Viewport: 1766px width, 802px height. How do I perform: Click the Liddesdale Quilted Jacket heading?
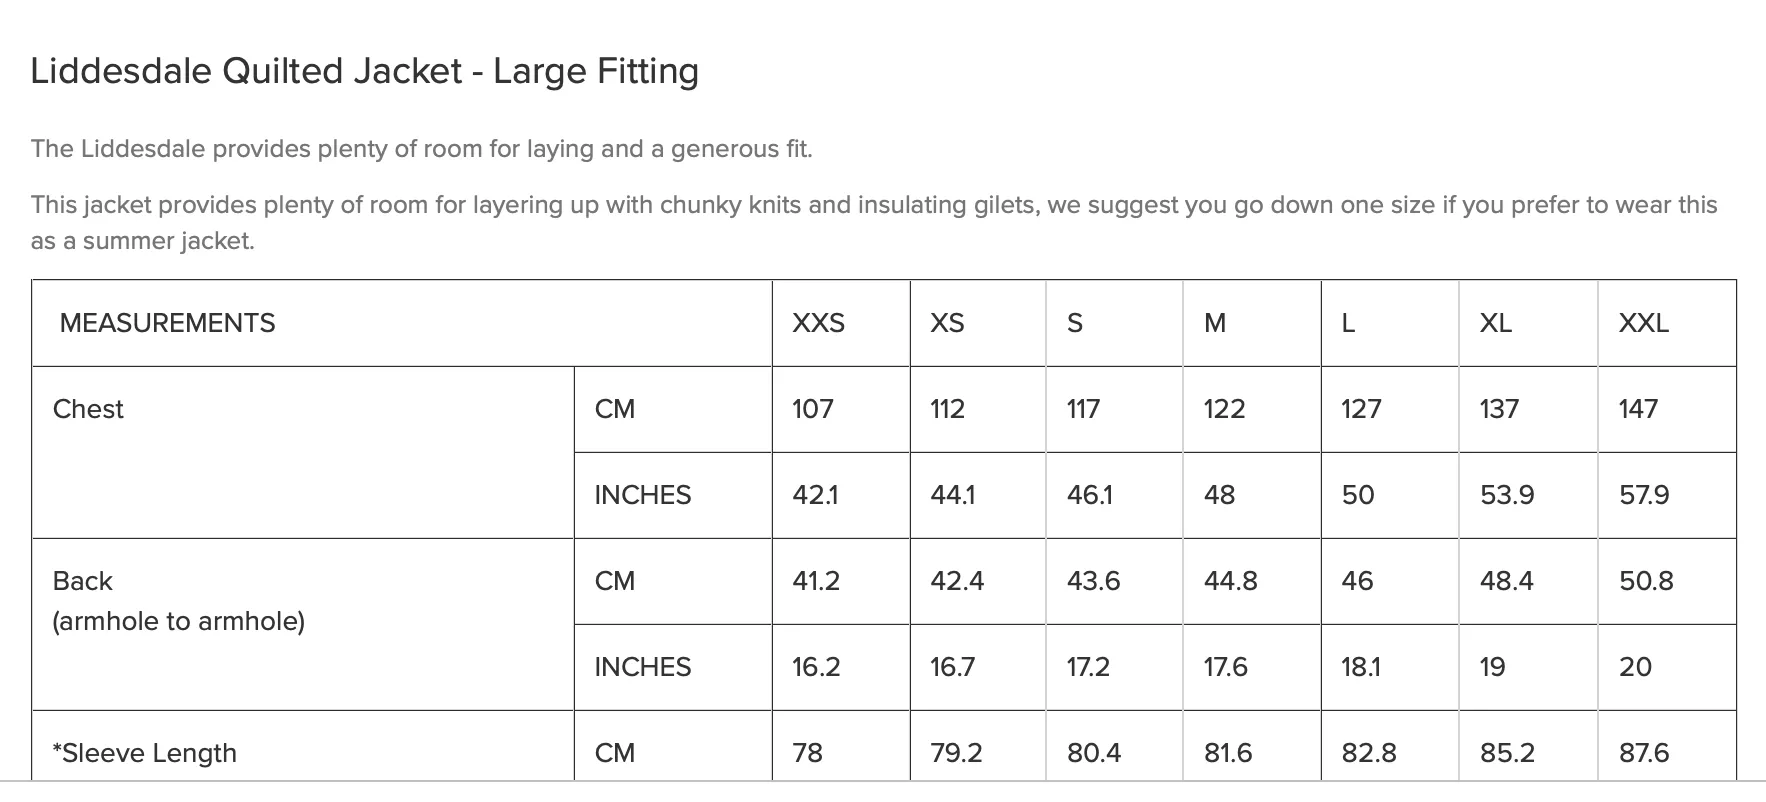365,72
